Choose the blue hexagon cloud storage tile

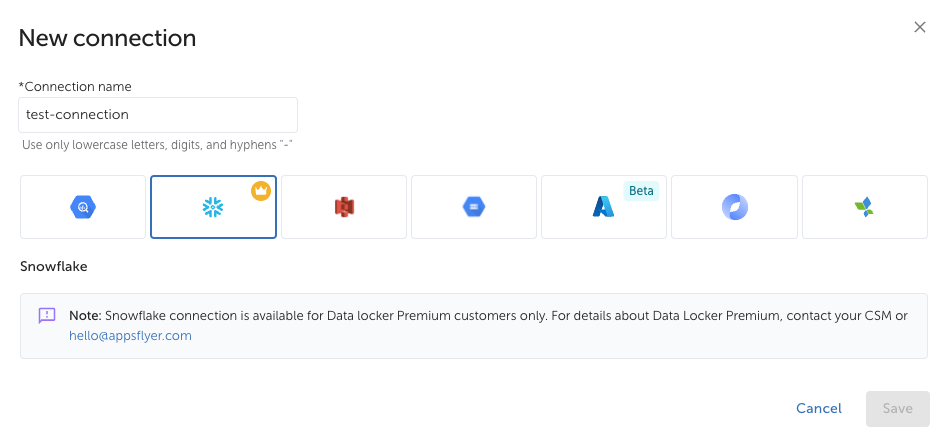coord(474,207)
